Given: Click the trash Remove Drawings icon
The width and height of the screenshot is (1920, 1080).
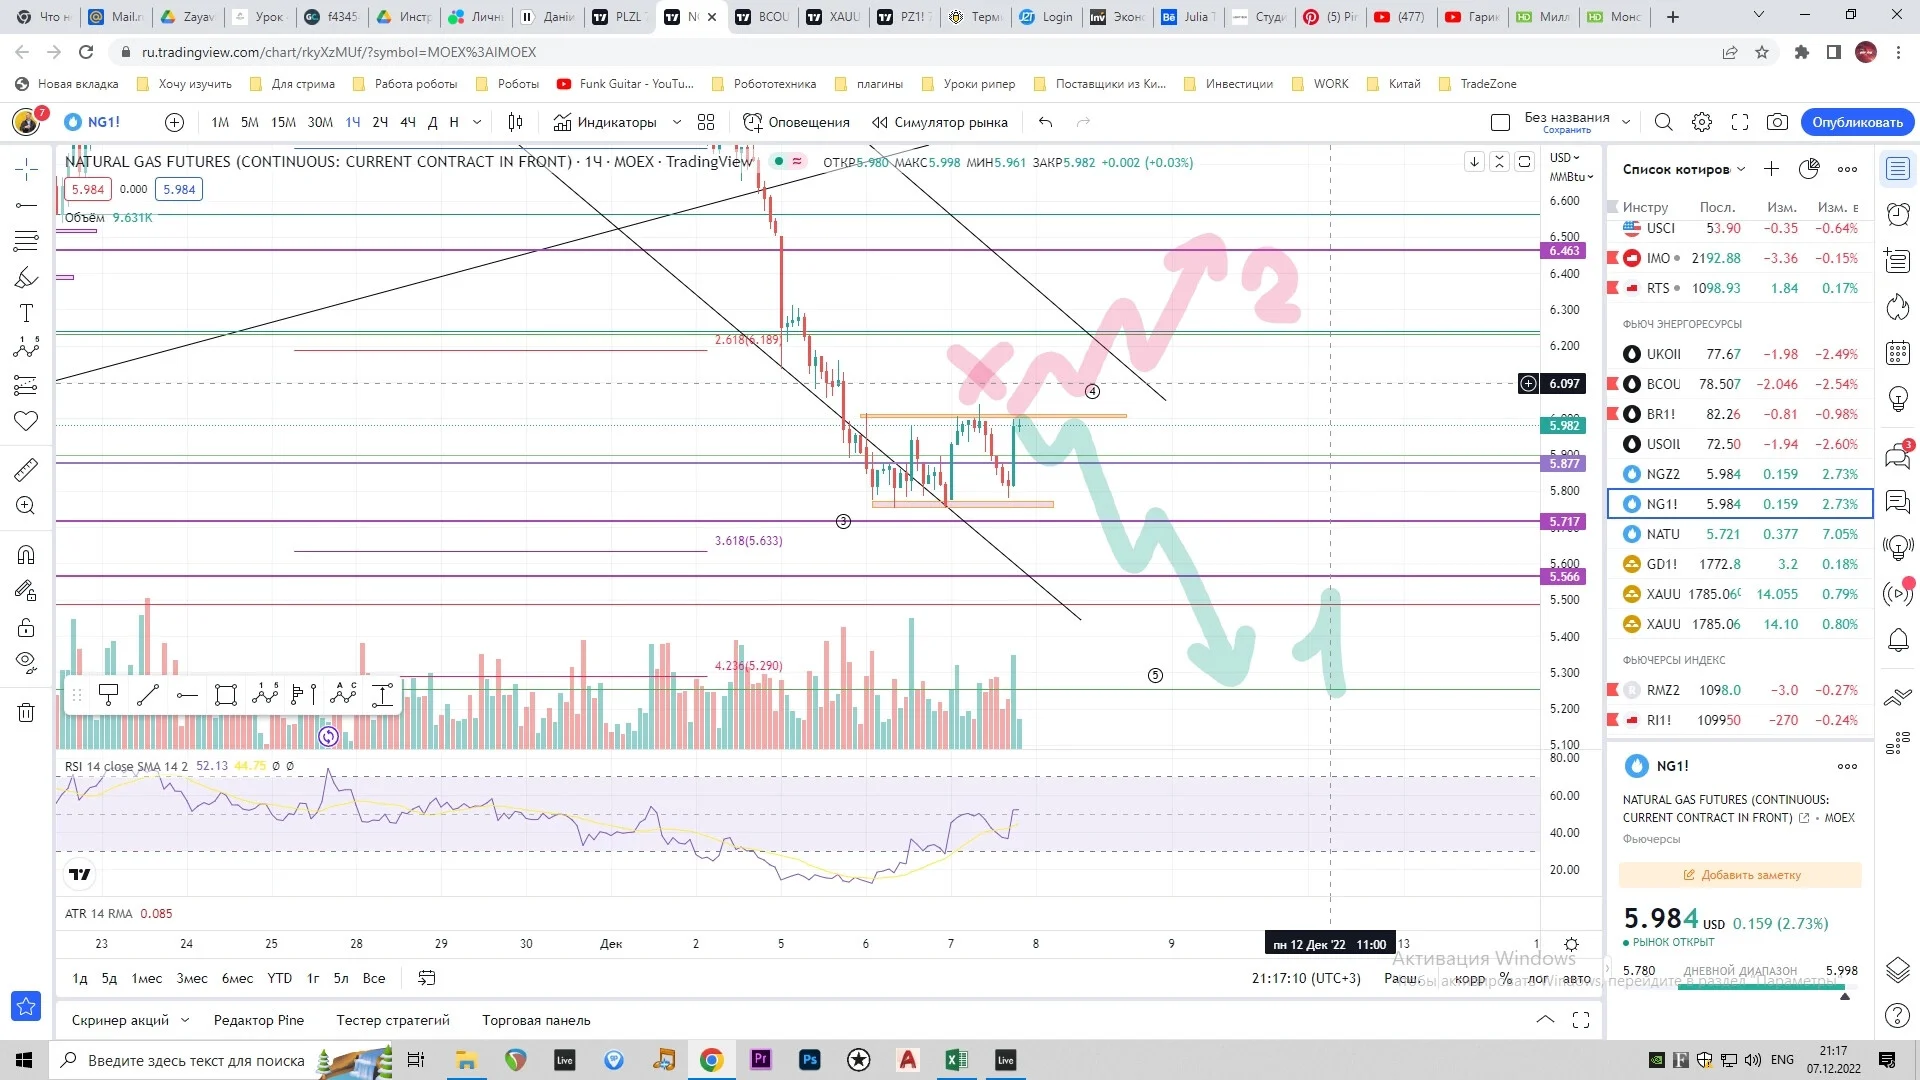Looking at the screenshot, I should tap(26, 713).
